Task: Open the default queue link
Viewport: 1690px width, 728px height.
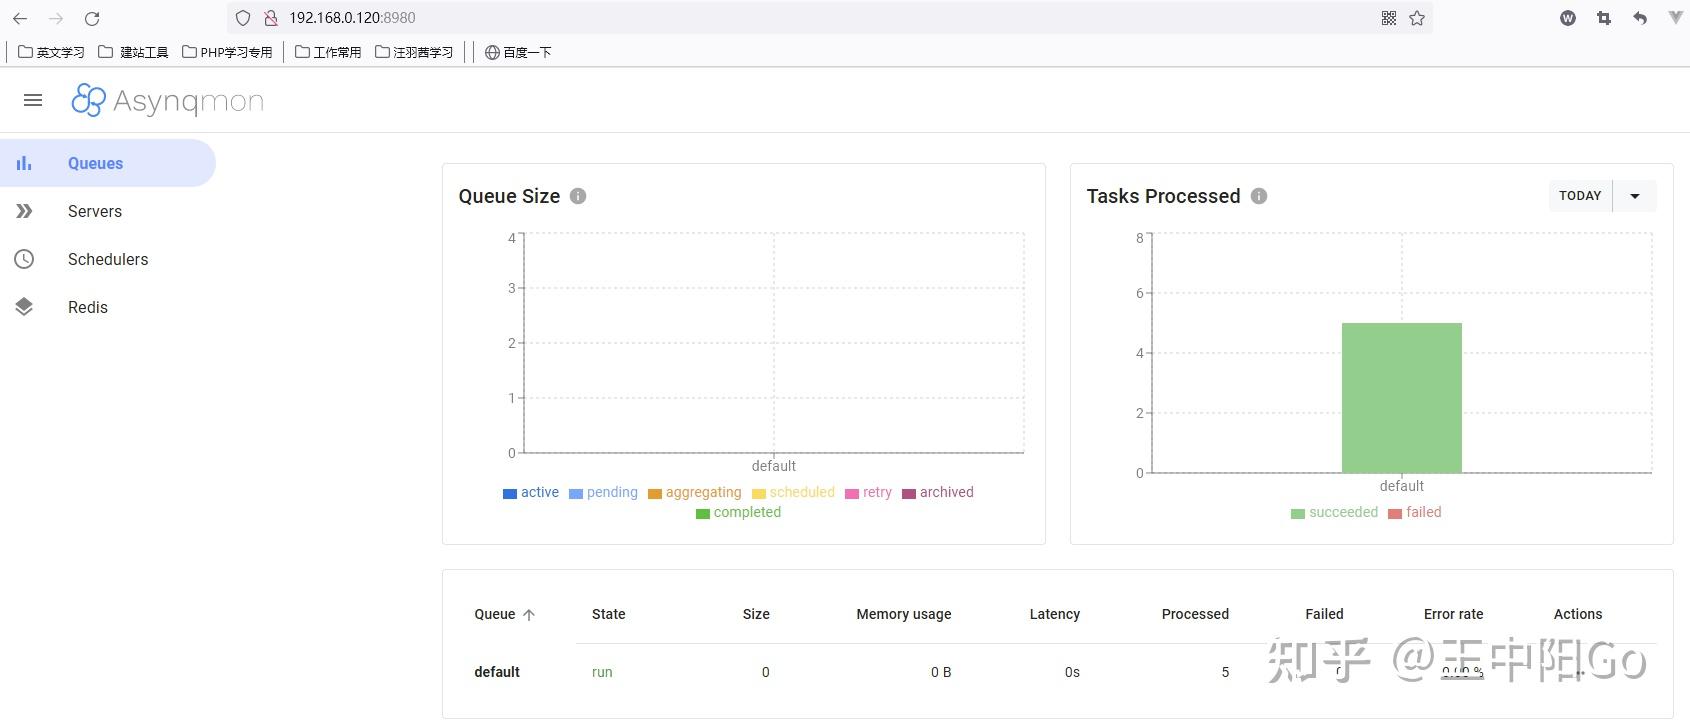Action: [497, 672]
